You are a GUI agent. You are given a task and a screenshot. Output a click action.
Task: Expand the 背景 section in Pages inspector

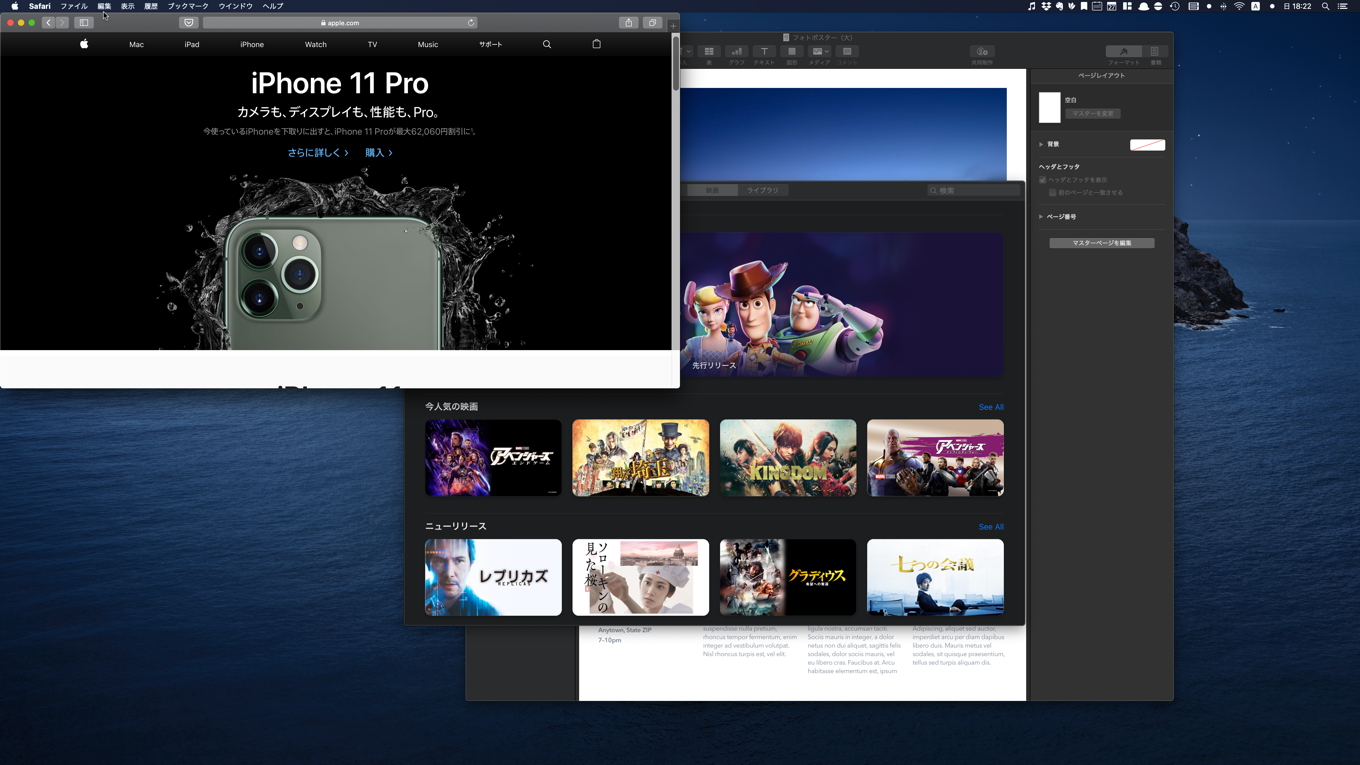point(1041,144)
